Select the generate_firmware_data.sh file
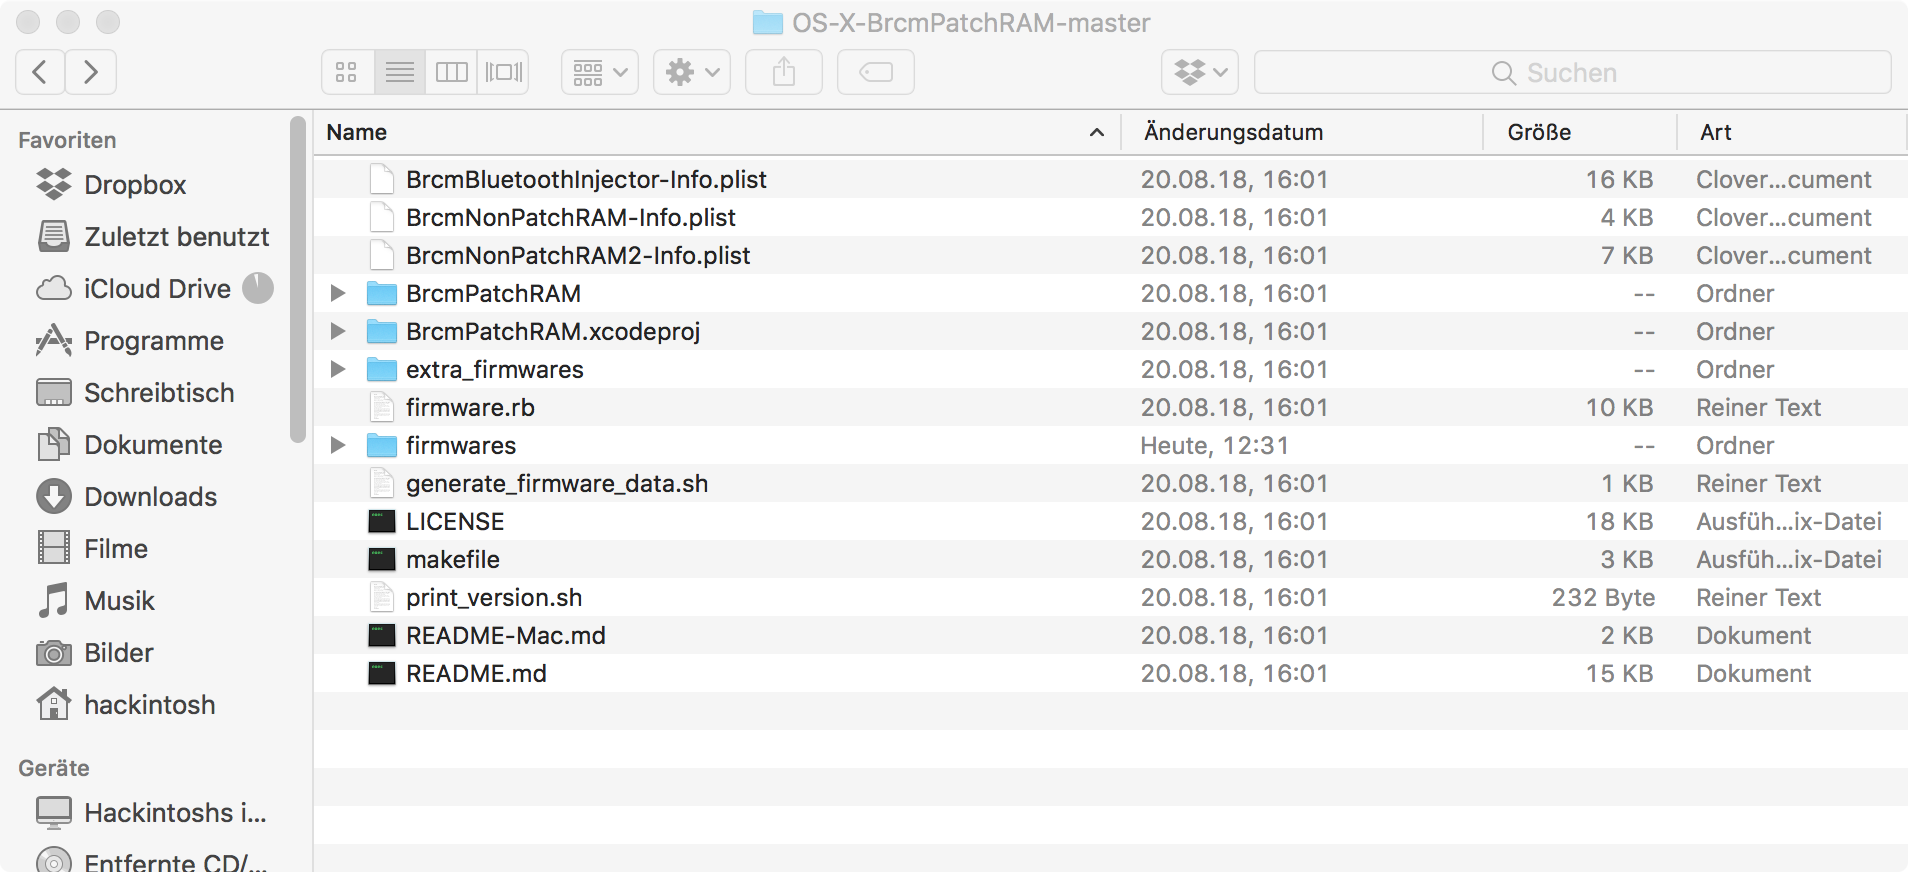Screen dimensions: 1908x872 coord(557,483)
